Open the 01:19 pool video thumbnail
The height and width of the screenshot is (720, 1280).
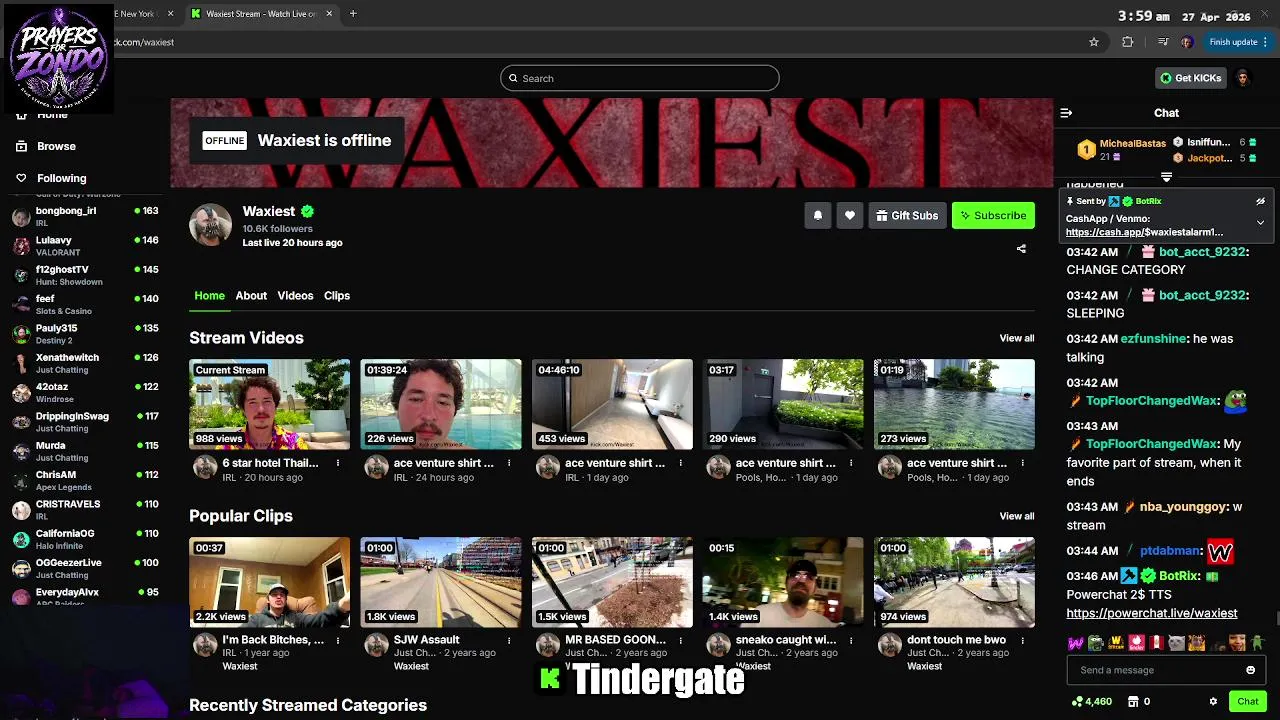tap(954, 404)
